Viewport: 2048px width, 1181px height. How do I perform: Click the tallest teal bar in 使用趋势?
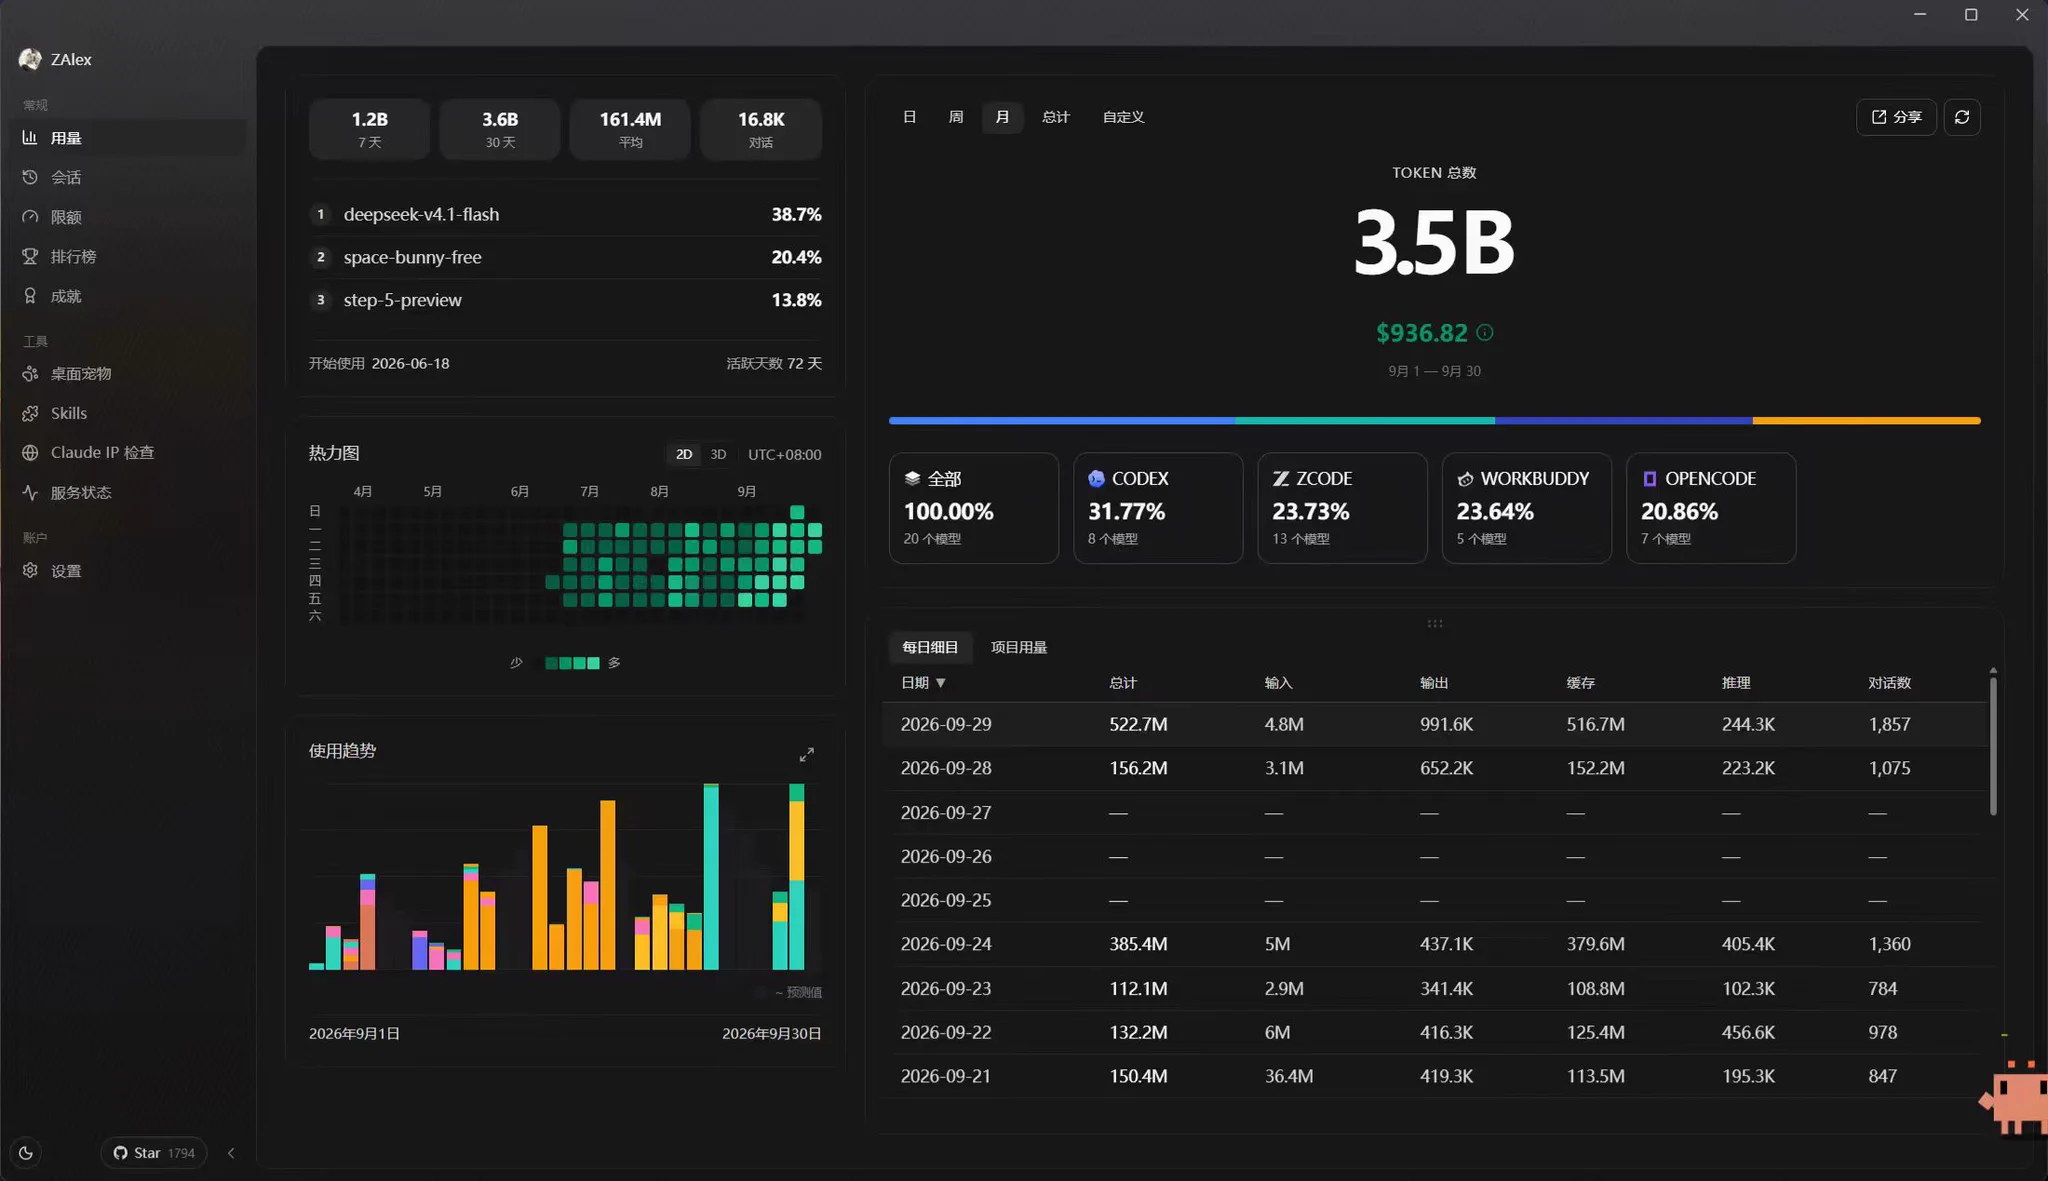coord(711,877)
